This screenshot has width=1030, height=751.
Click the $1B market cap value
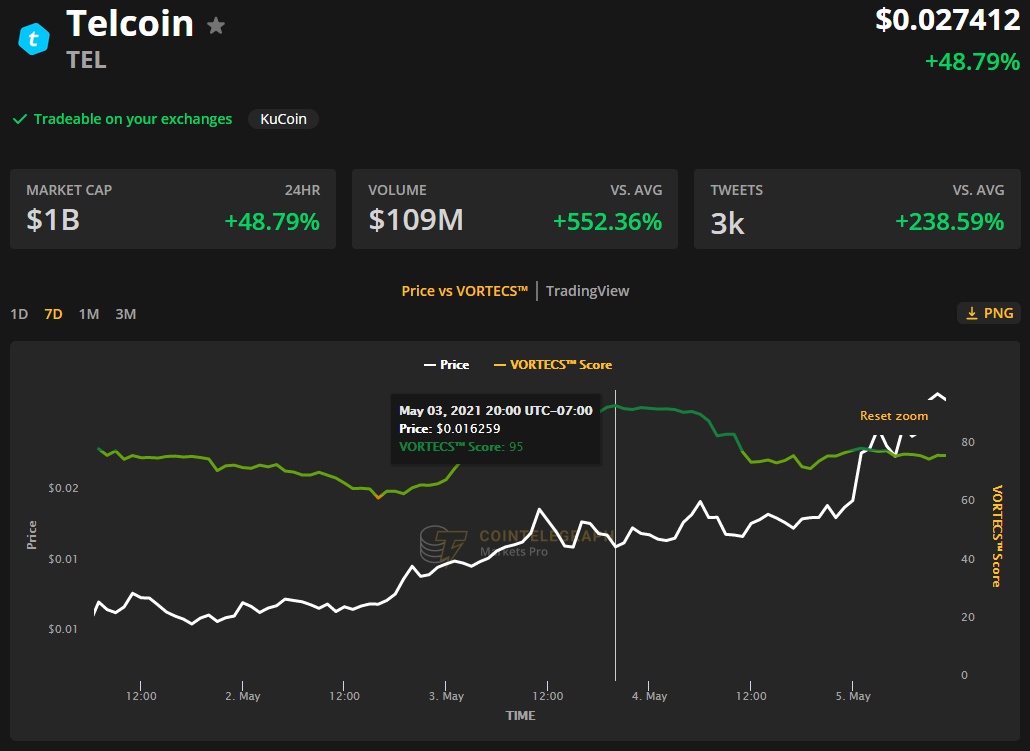point(53,220)
